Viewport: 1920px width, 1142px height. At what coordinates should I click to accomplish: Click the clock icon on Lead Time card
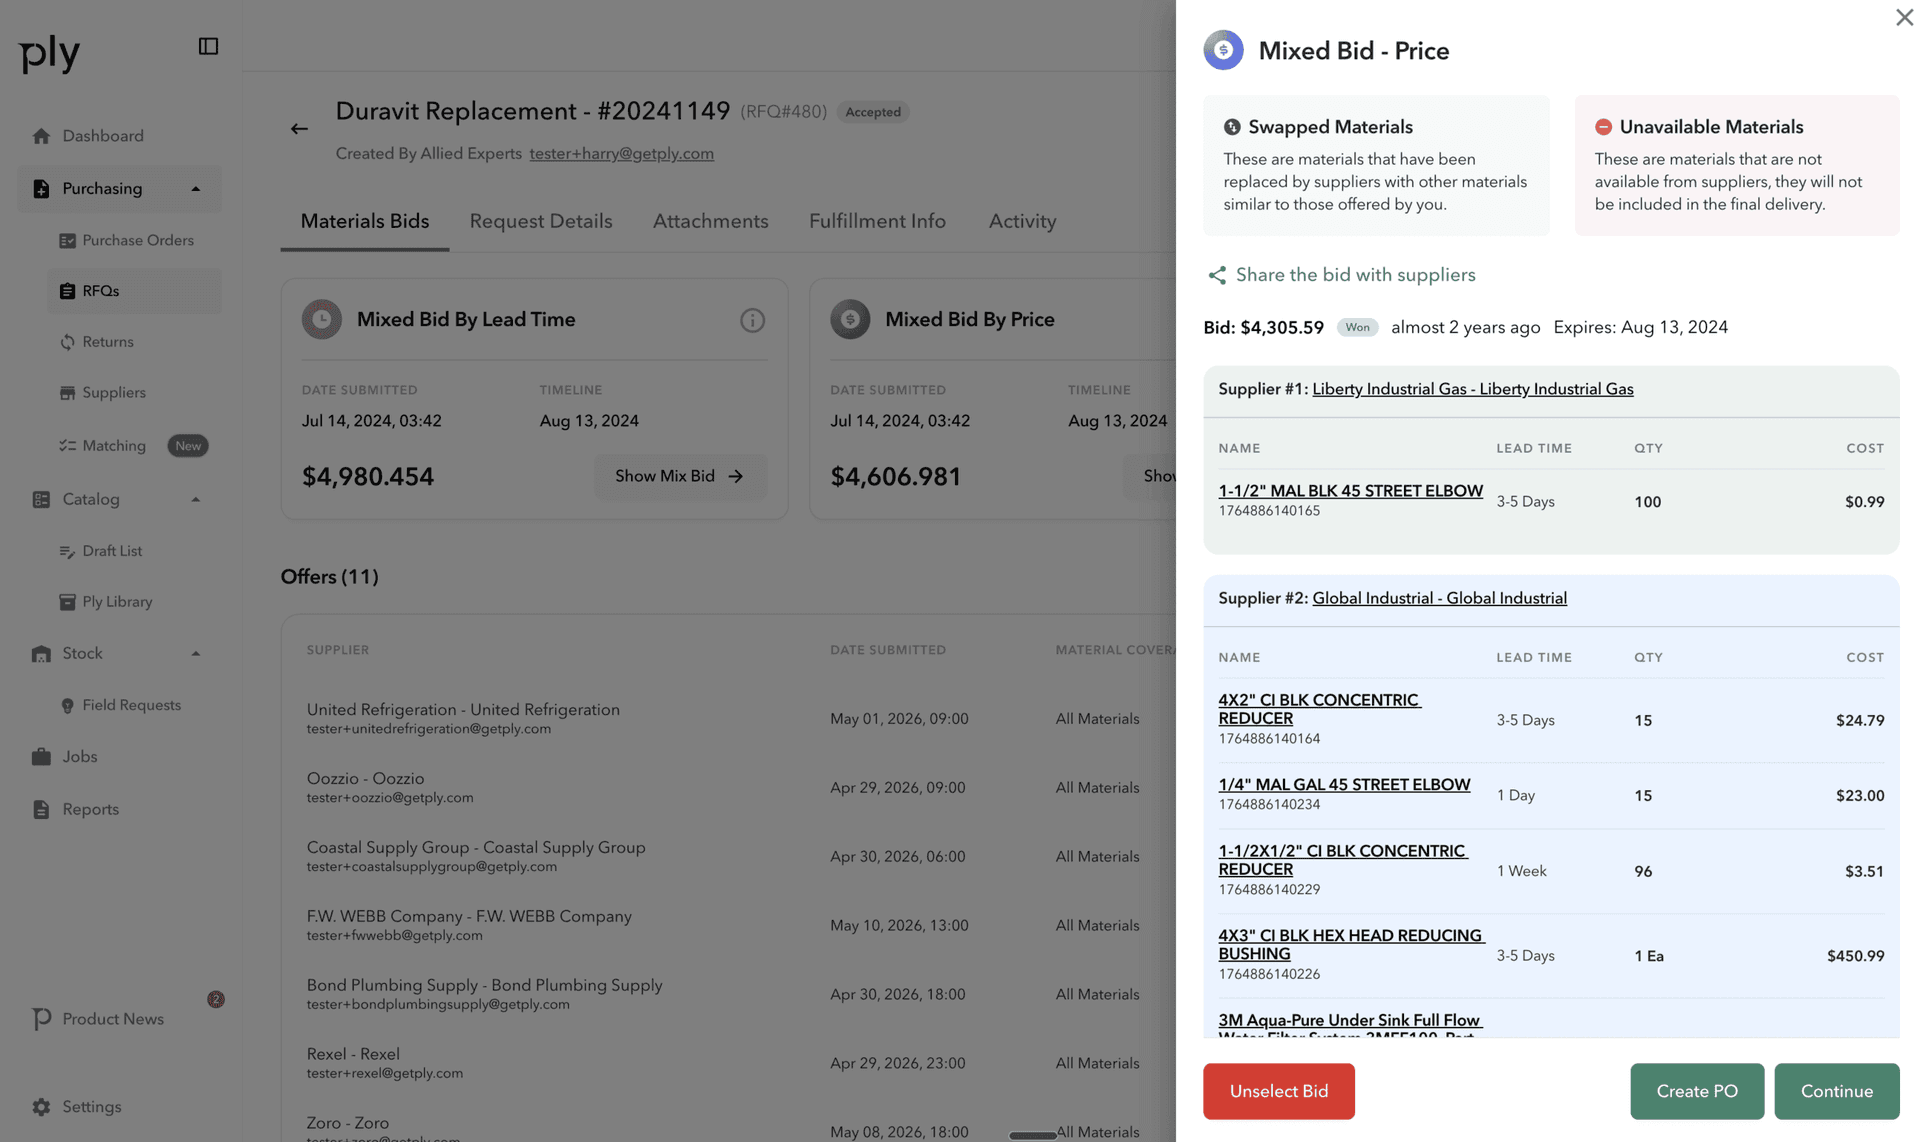[x=322, y=320]
